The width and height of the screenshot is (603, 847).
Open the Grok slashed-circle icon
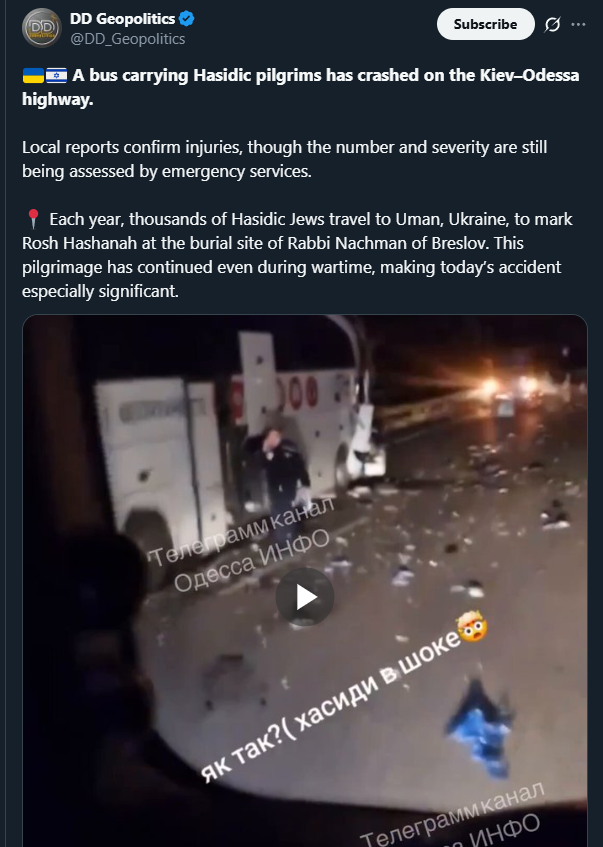[x=552, y=24]
